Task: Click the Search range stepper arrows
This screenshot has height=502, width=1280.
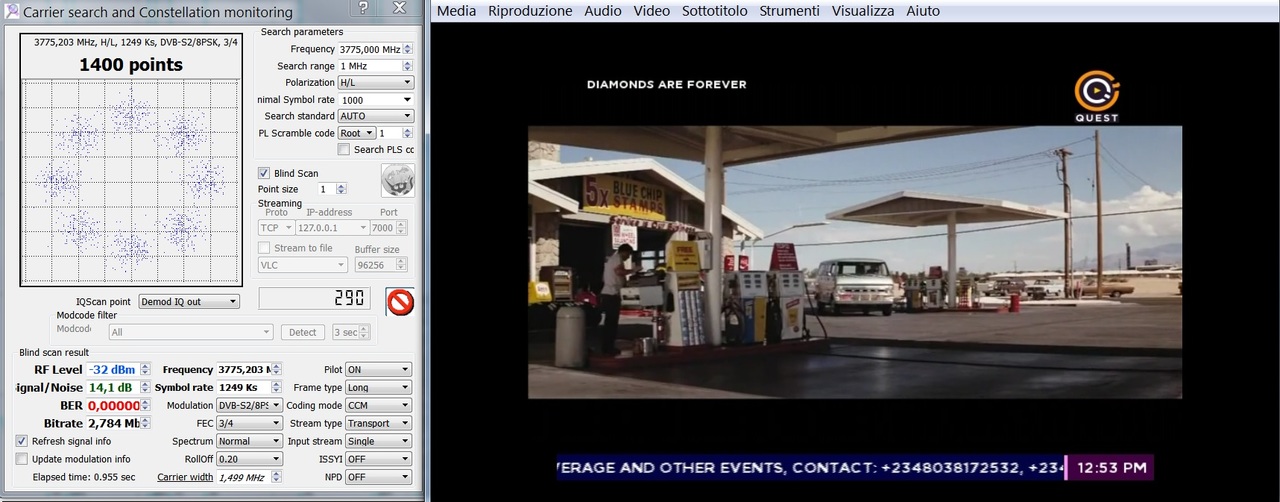Action: click(x=408, y=66)
